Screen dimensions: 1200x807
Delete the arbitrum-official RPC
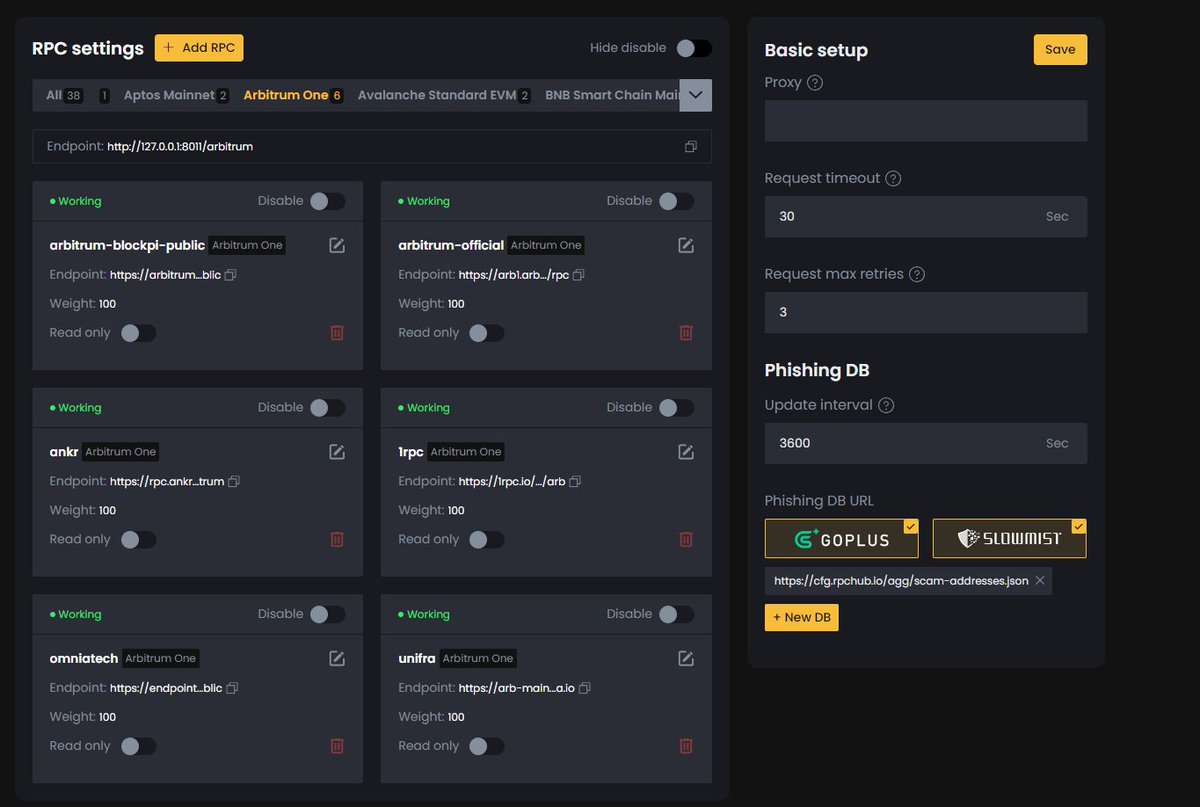click(x=685, y=332)
